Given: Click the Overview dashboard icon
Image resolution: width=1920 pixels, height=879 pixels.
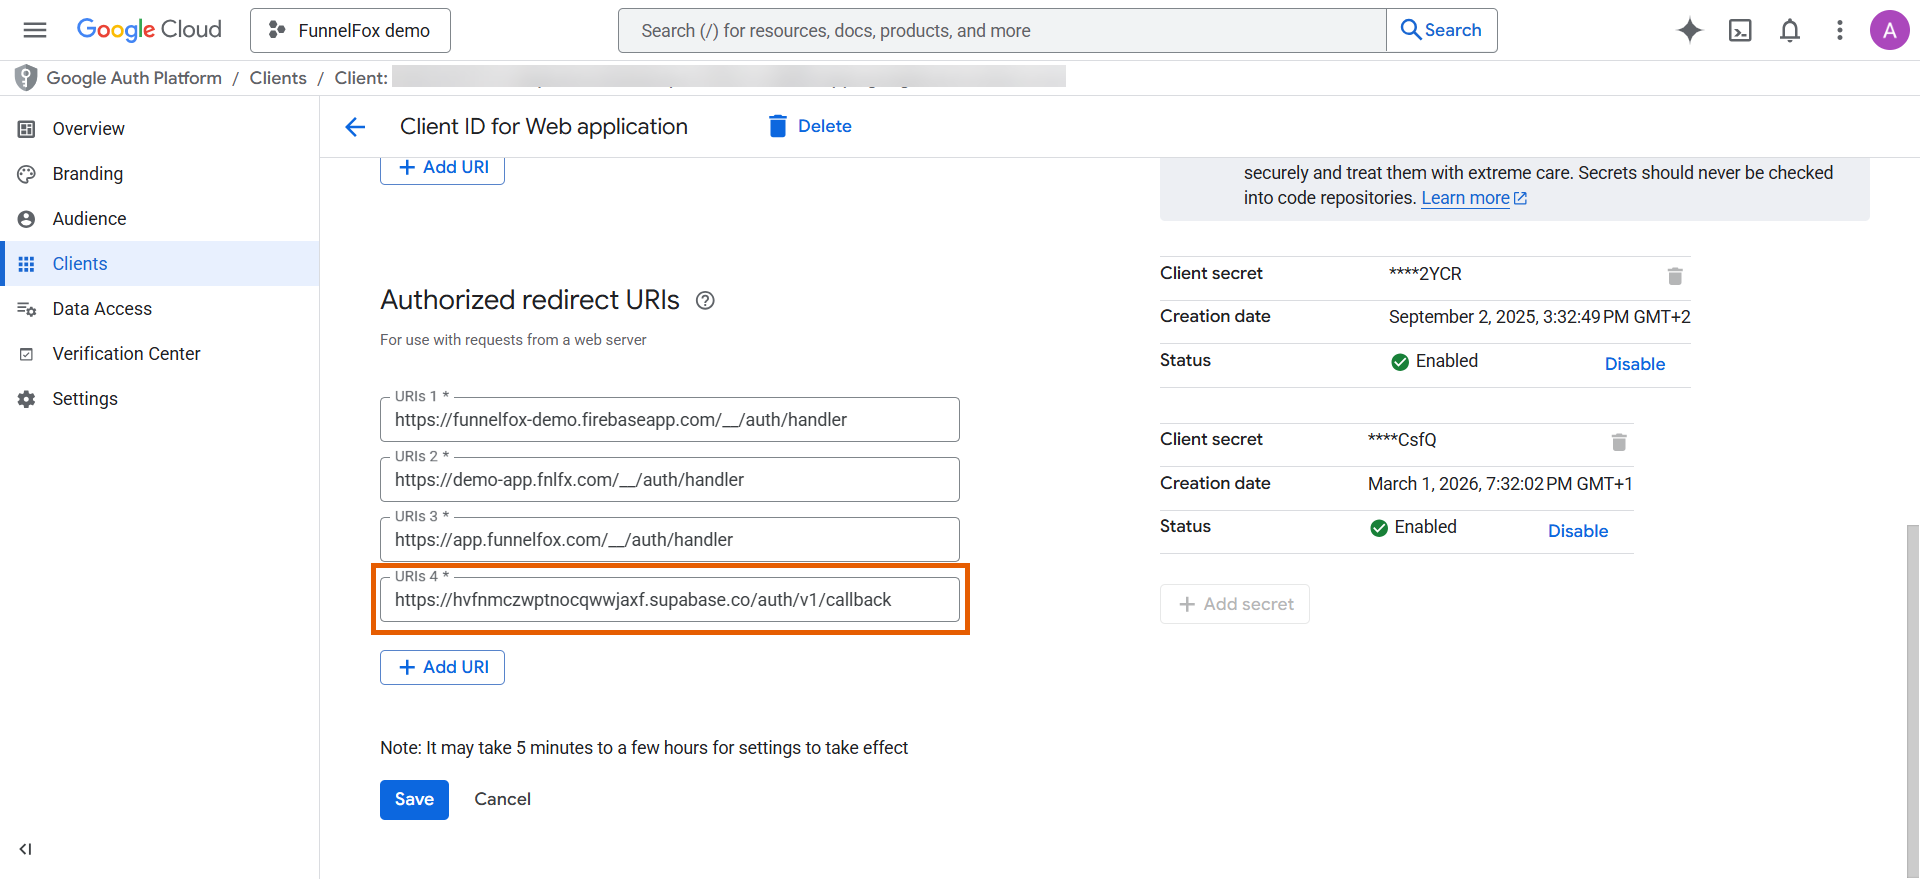Looking at the screenshot, I should (x=27, y=129).
